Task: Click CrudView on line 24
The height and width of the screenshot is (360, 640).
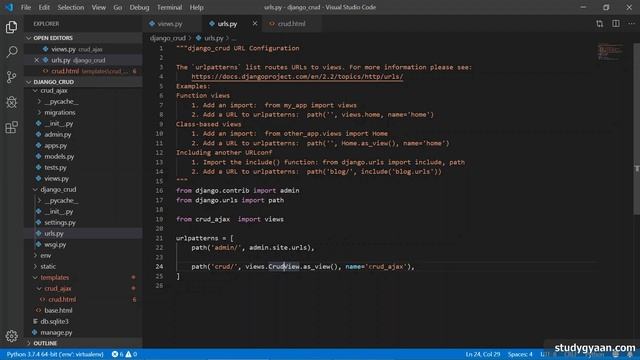Action: coord(284,267)
